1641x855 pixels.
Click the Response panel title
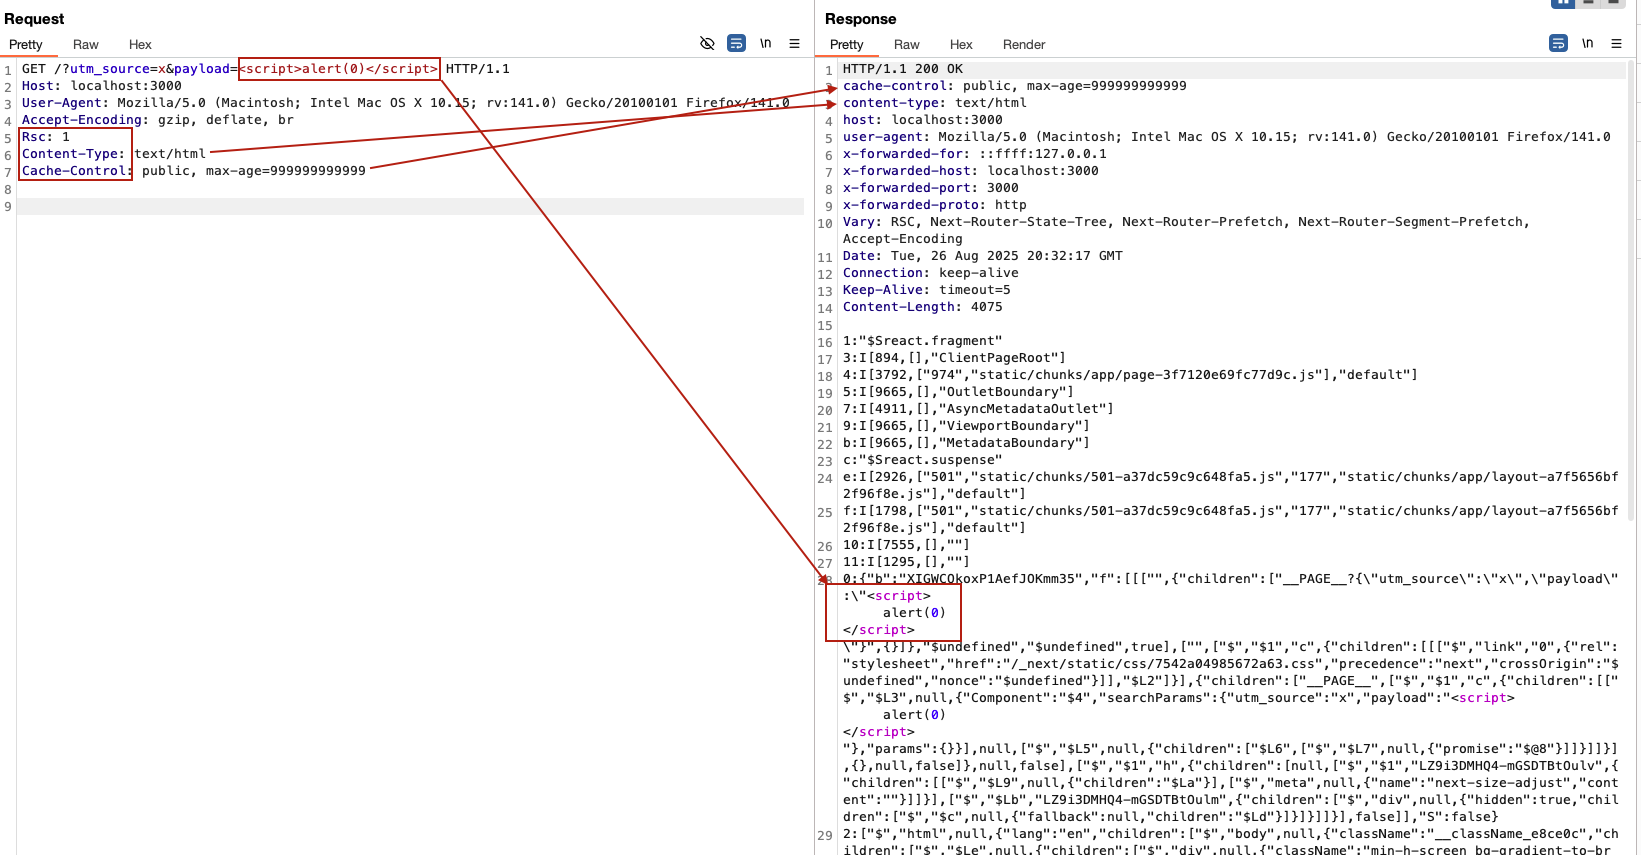coord(861,19)
